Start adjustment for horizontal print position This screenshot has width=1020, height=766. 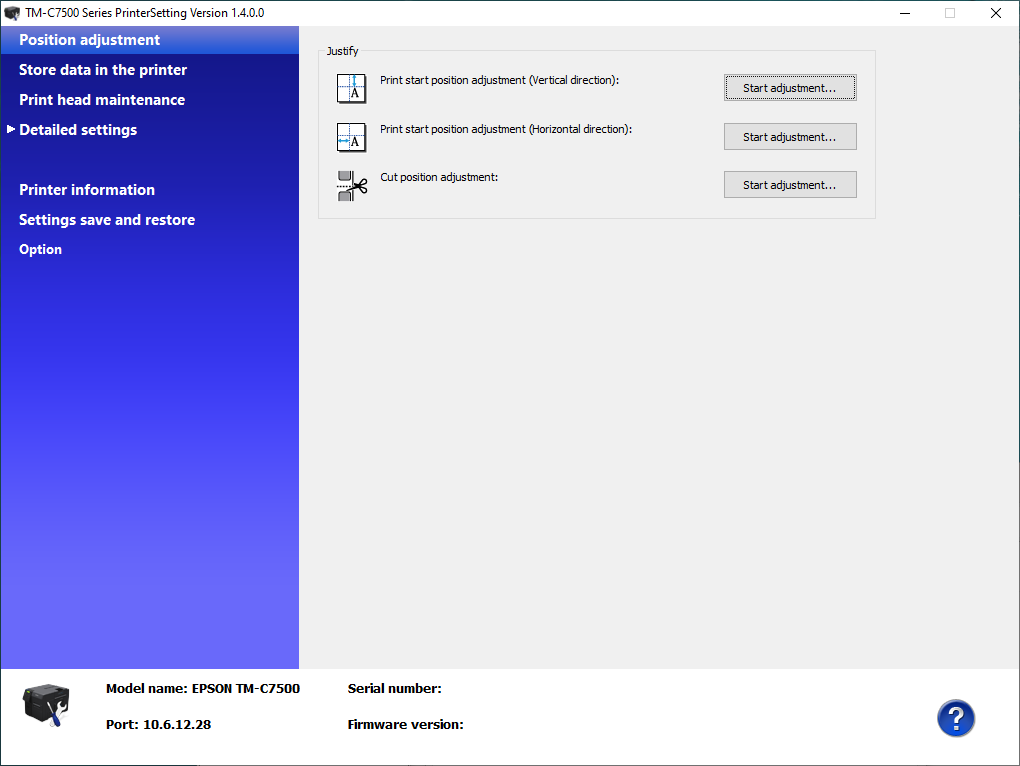click(x=789, y=137)
